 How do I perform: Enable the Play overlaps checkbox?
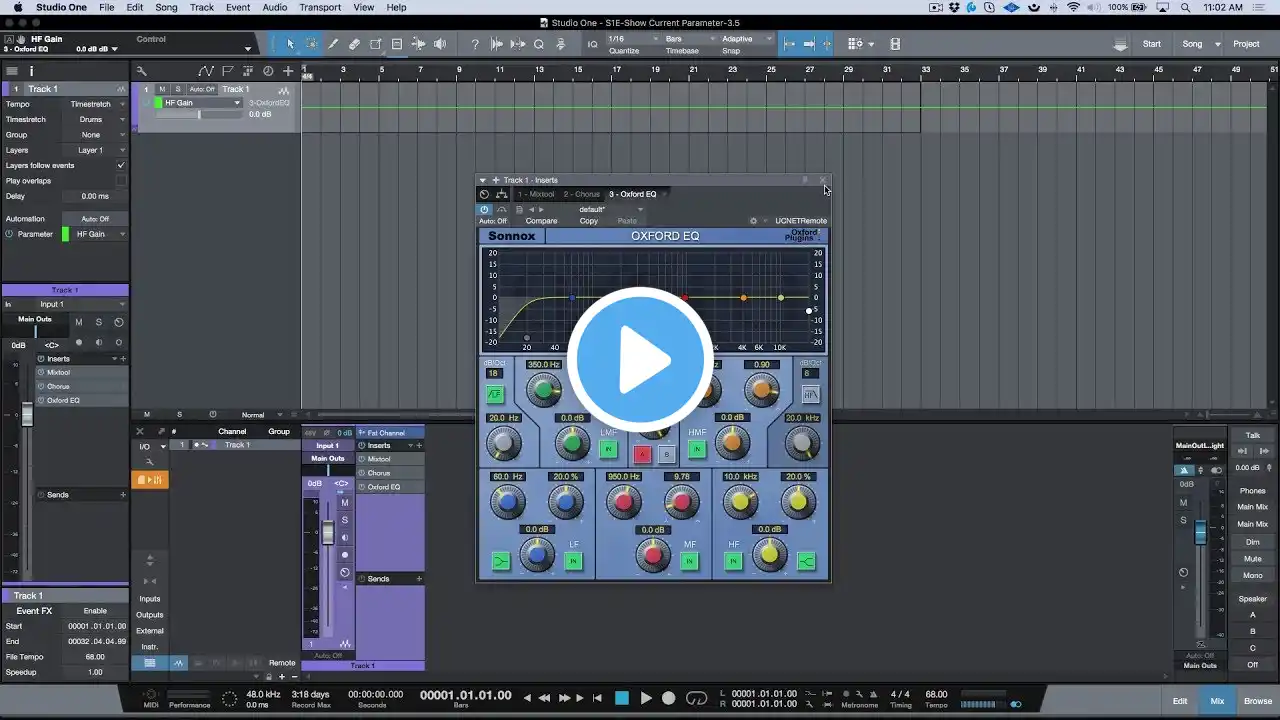[x=121, y=181]
